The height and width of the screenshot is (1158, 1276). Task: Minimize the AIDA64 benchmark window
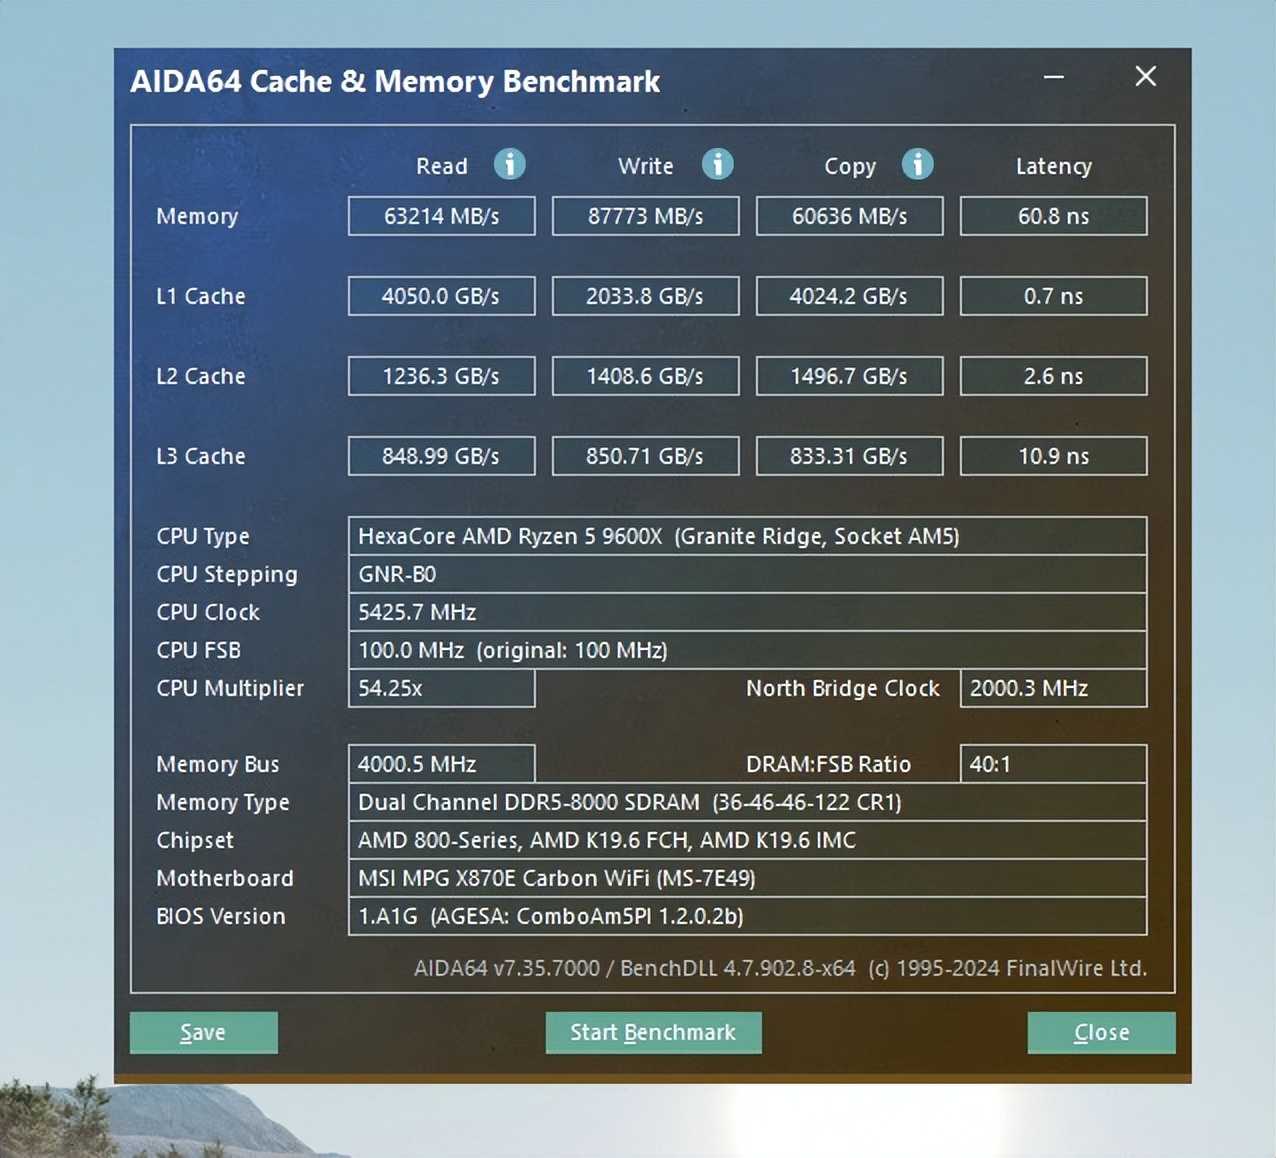(x=1054, y=77)
